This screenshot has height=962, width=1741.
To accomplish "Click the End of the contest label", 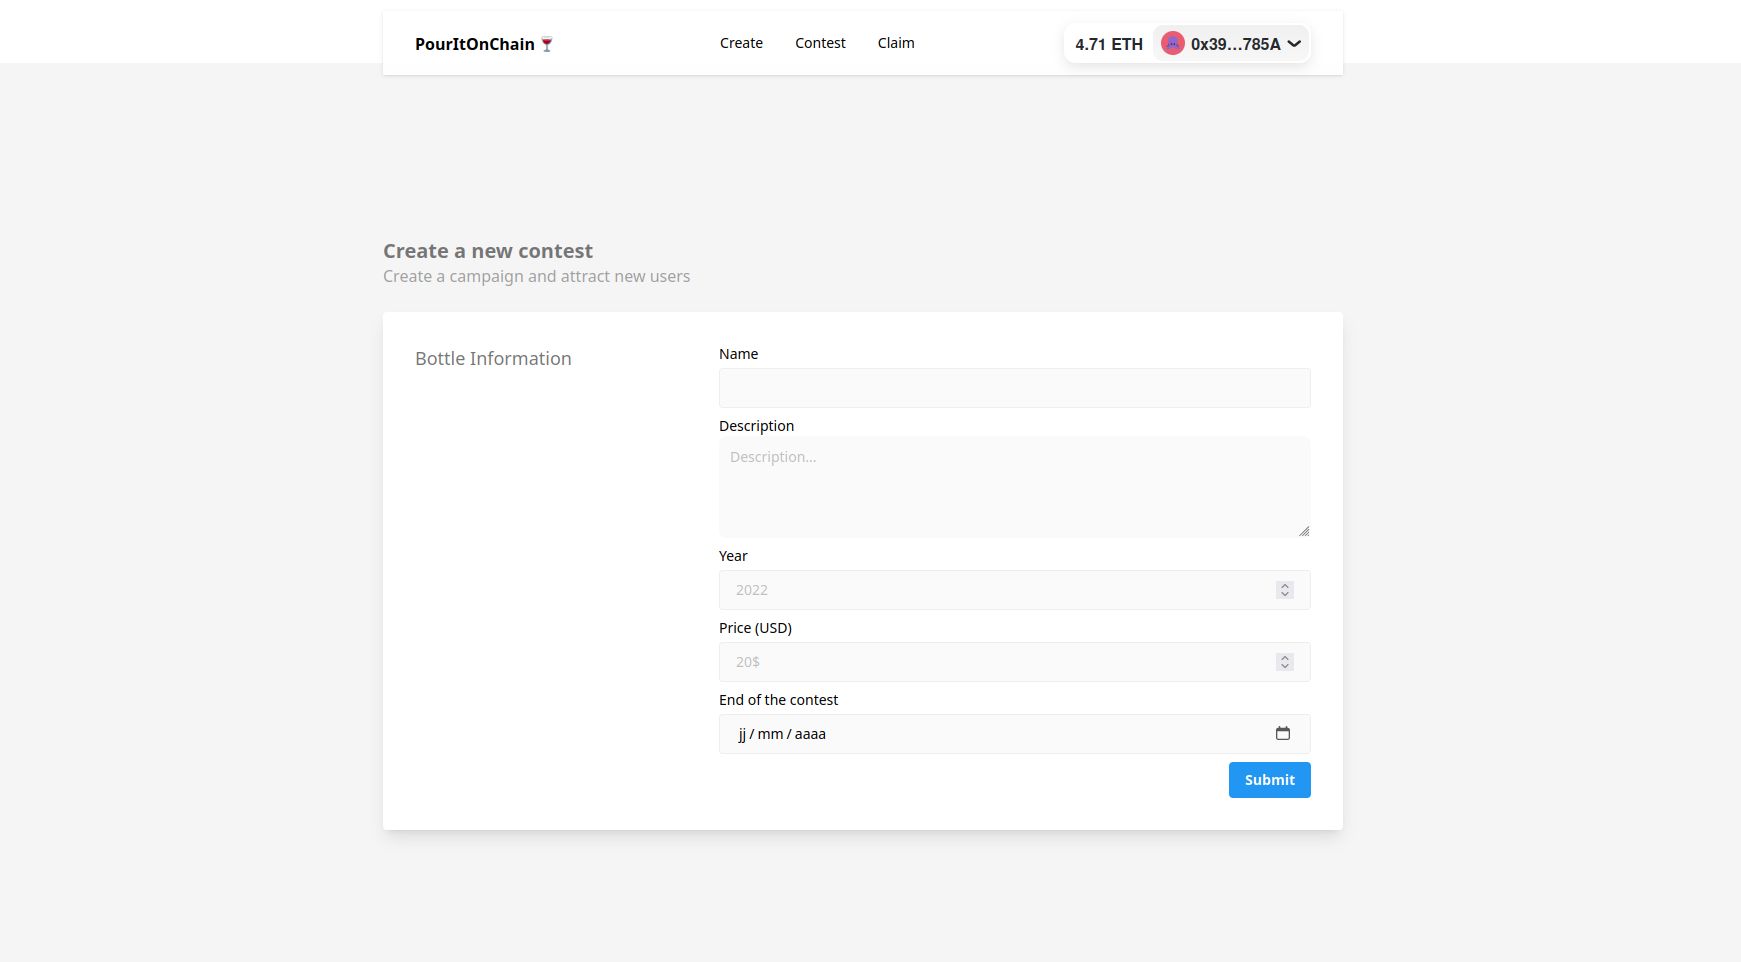I will click(778, 700).
